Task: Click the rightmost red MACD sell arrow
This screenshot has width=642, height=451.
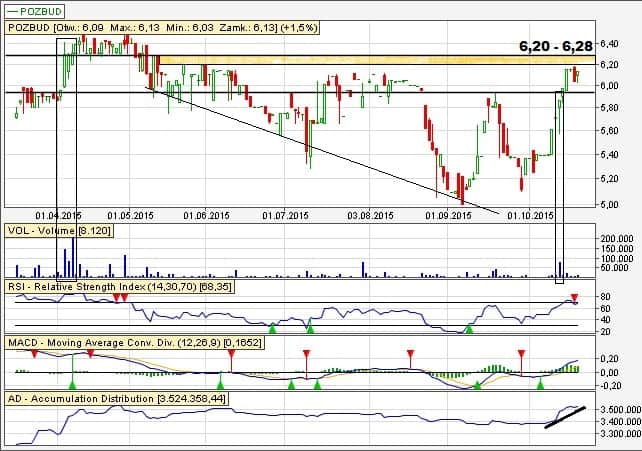Action: tap(520, 354)
